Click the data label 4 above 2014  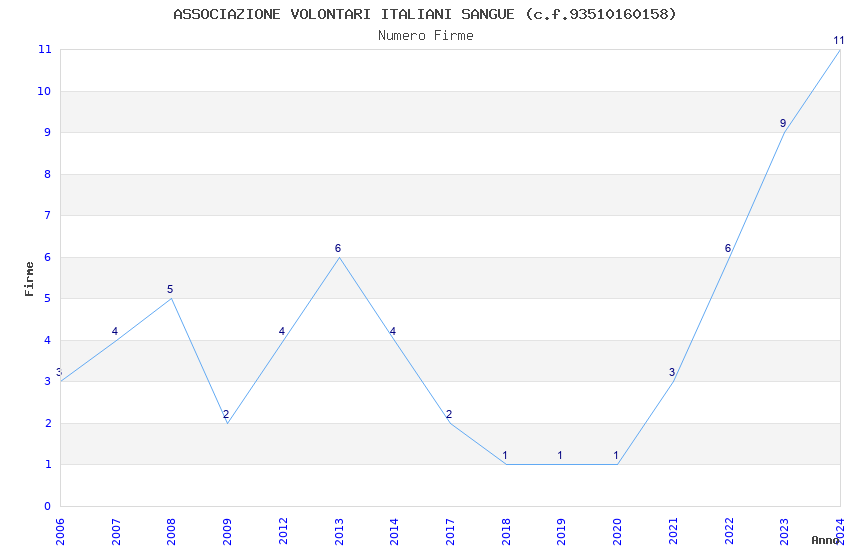pyautogui.click(x=393, y=331)
